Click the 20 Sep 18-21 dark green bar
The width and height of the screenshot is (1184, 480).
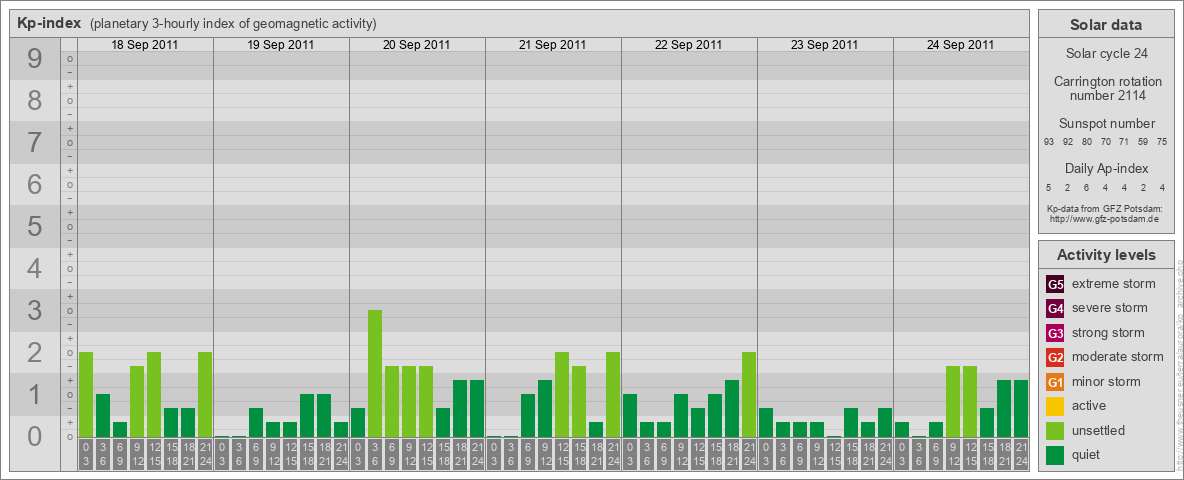(x=460, y=408)
